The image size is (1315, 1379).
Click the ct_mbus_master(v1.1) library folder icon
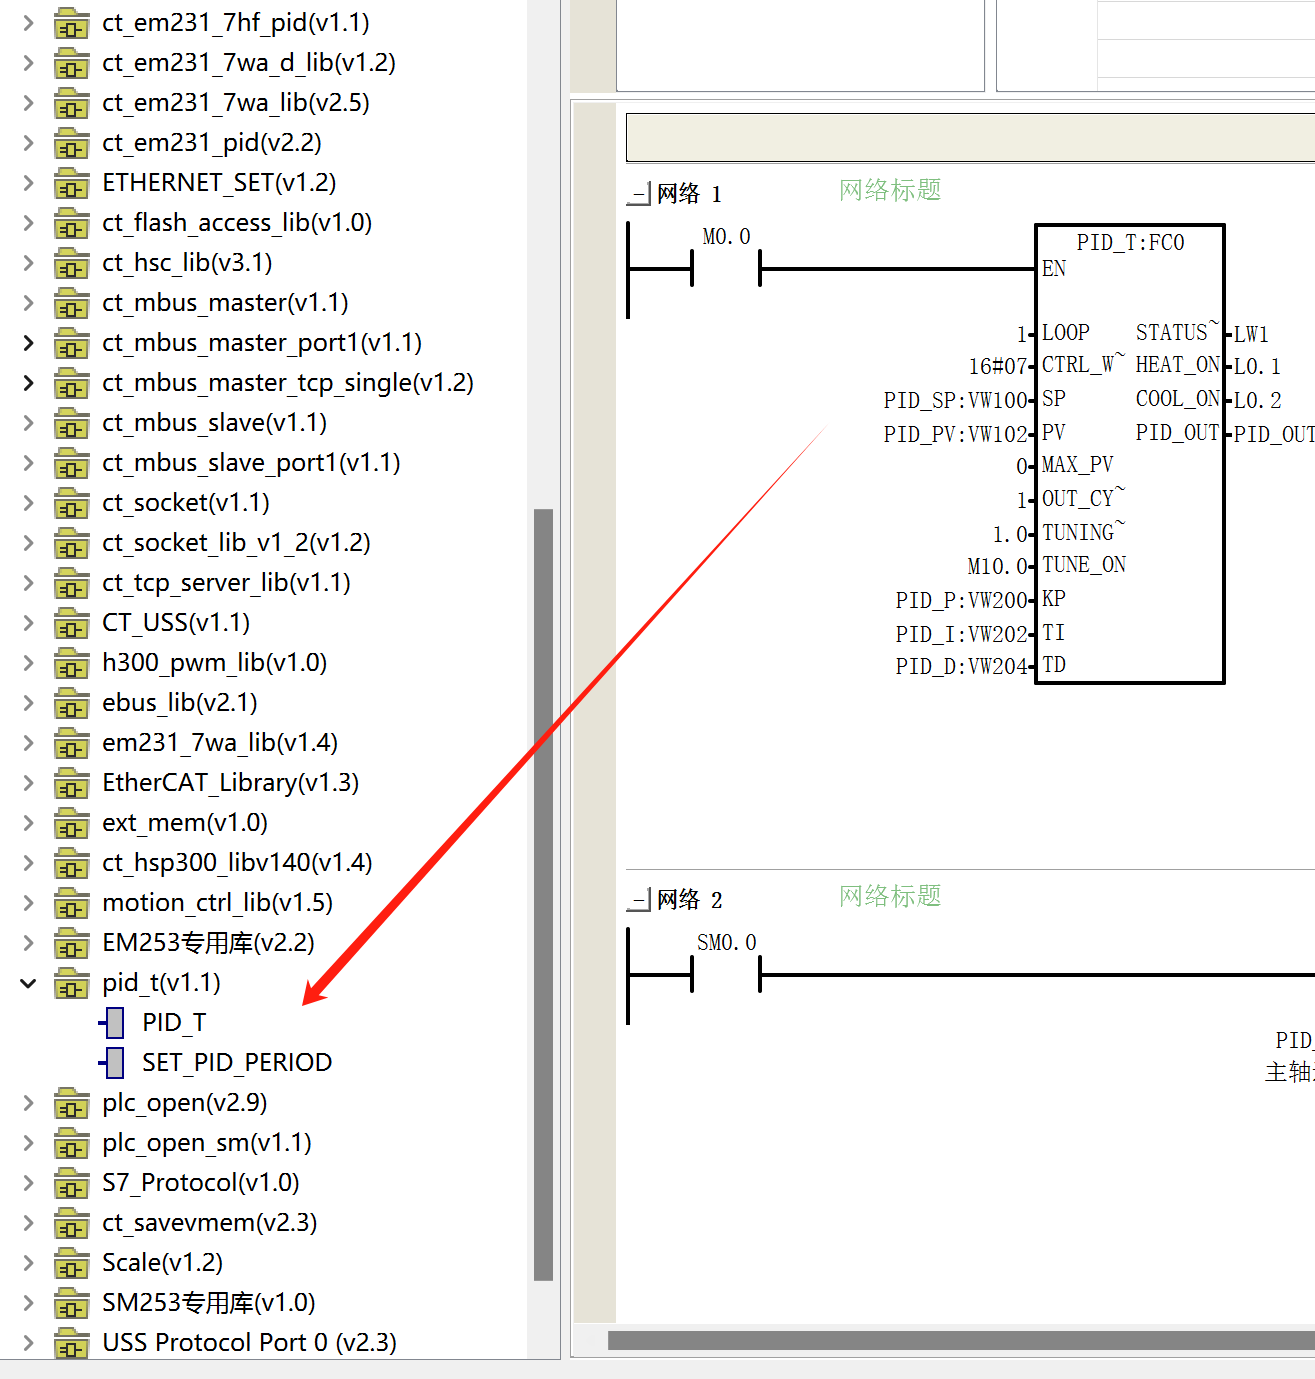(x=71, y=303)
